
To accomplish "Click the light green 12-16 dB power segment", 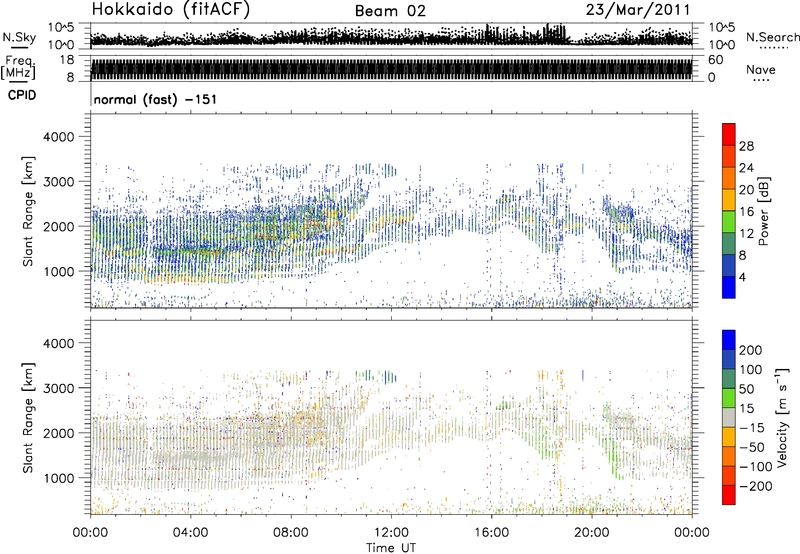I will point(729,222).
